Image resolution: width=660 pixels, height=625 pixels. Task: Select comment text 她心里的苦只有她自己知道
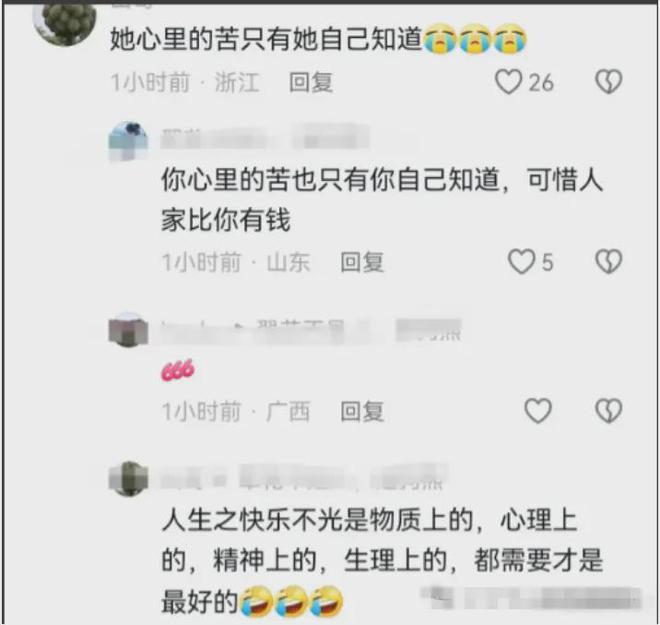pos(266,39)
